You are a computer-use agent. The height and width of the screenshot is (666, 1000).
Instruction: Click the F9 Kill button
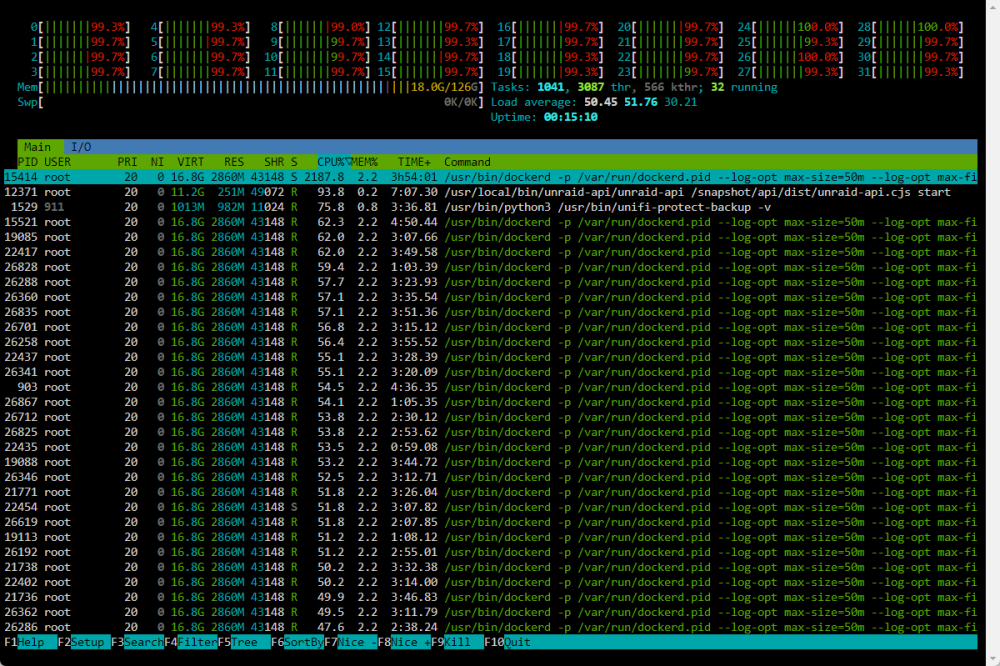coord(457,642)
